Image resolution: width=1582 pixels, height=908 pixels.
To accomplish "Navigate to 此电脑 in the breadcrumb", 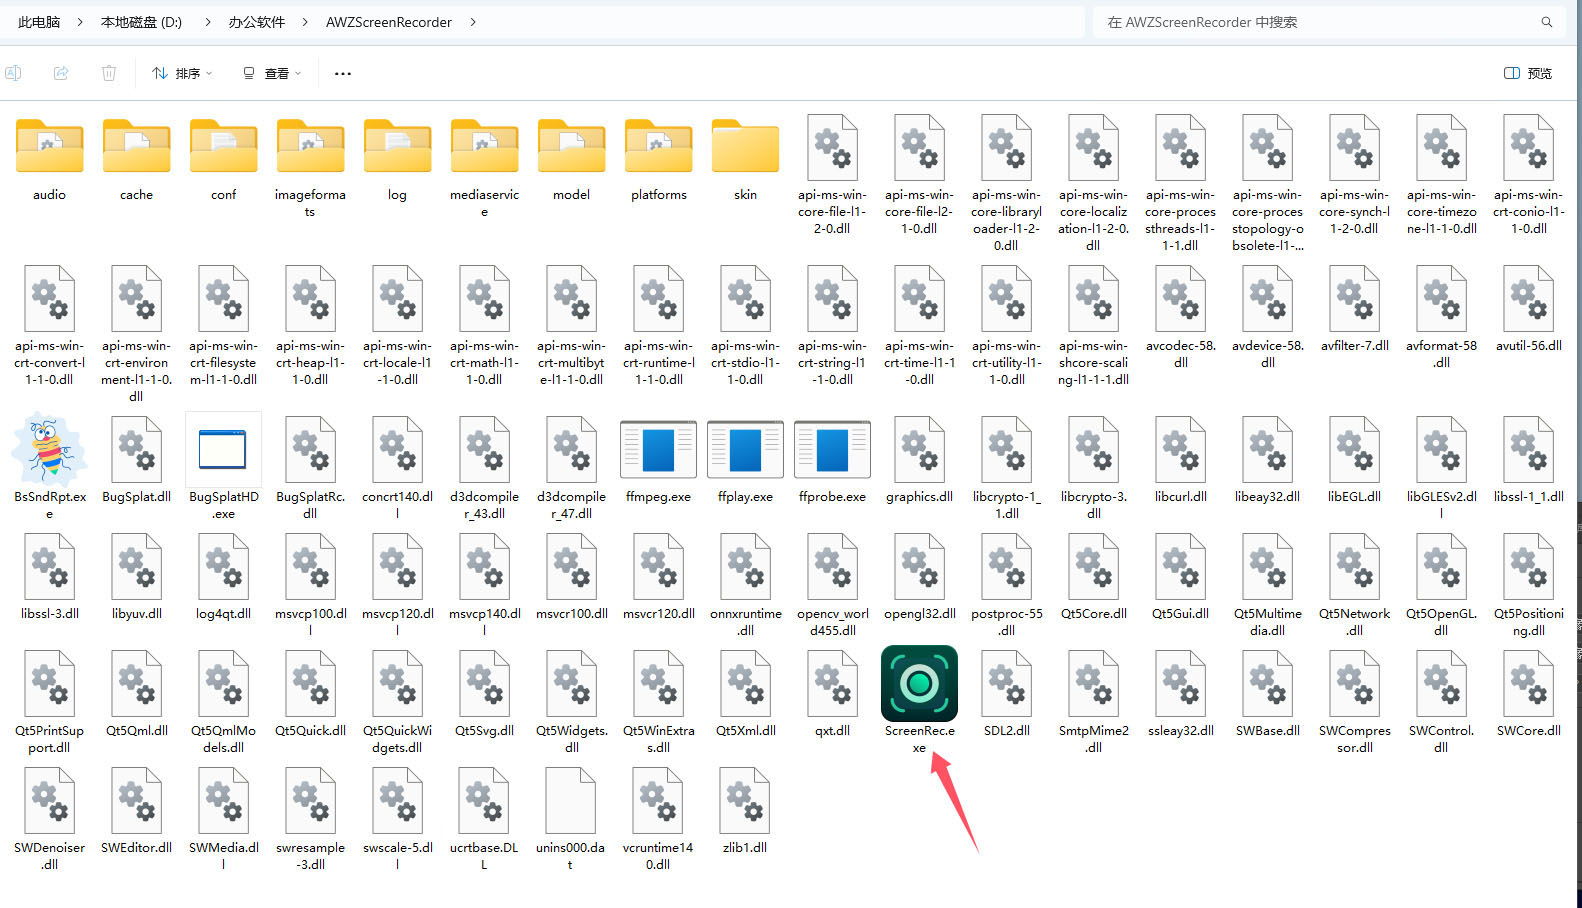I will point(39,22).
